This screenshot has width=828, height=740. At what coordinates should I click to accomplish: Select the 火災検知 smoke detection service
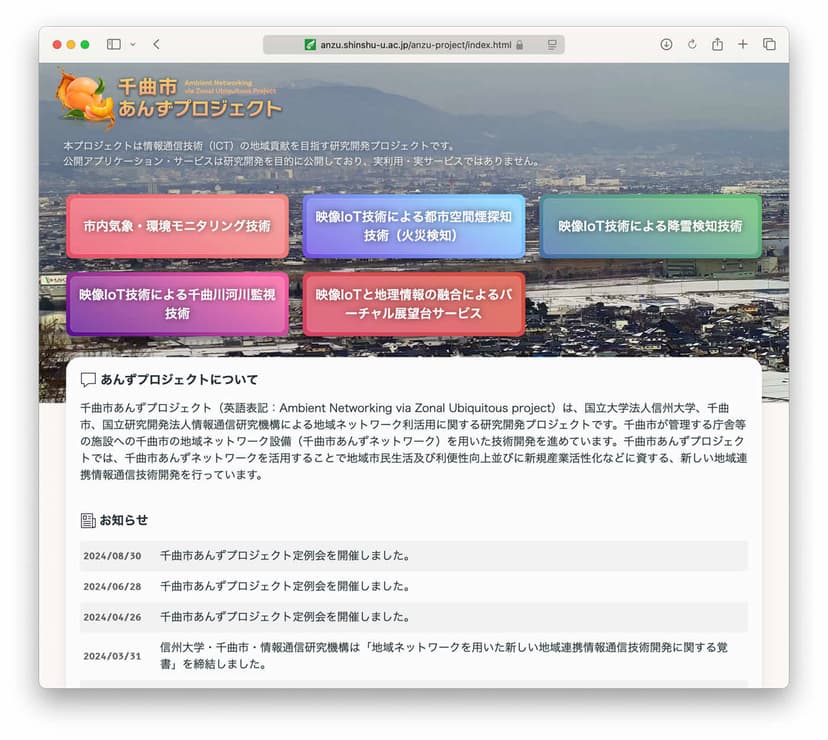pos(413,227)
